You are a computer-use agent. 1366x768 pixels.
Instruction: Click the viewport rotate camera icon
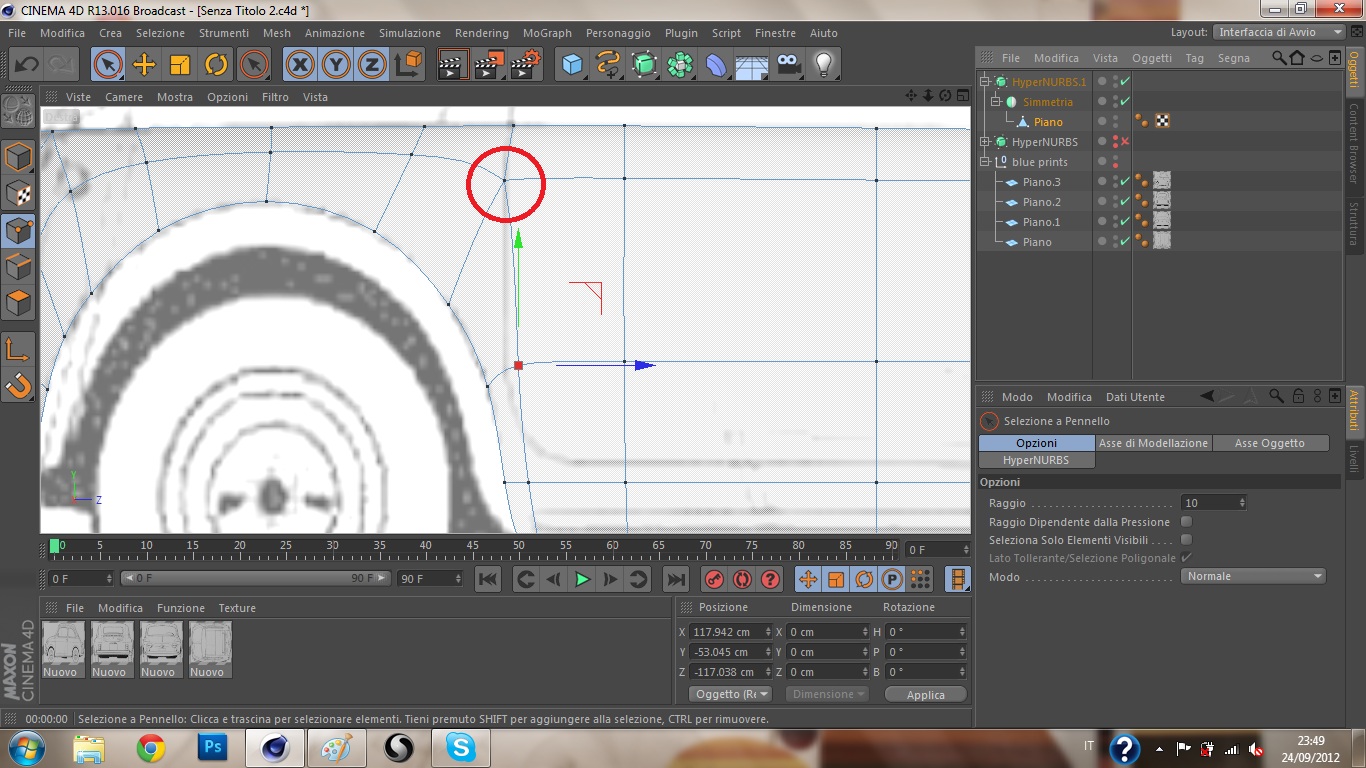(945, 96)
